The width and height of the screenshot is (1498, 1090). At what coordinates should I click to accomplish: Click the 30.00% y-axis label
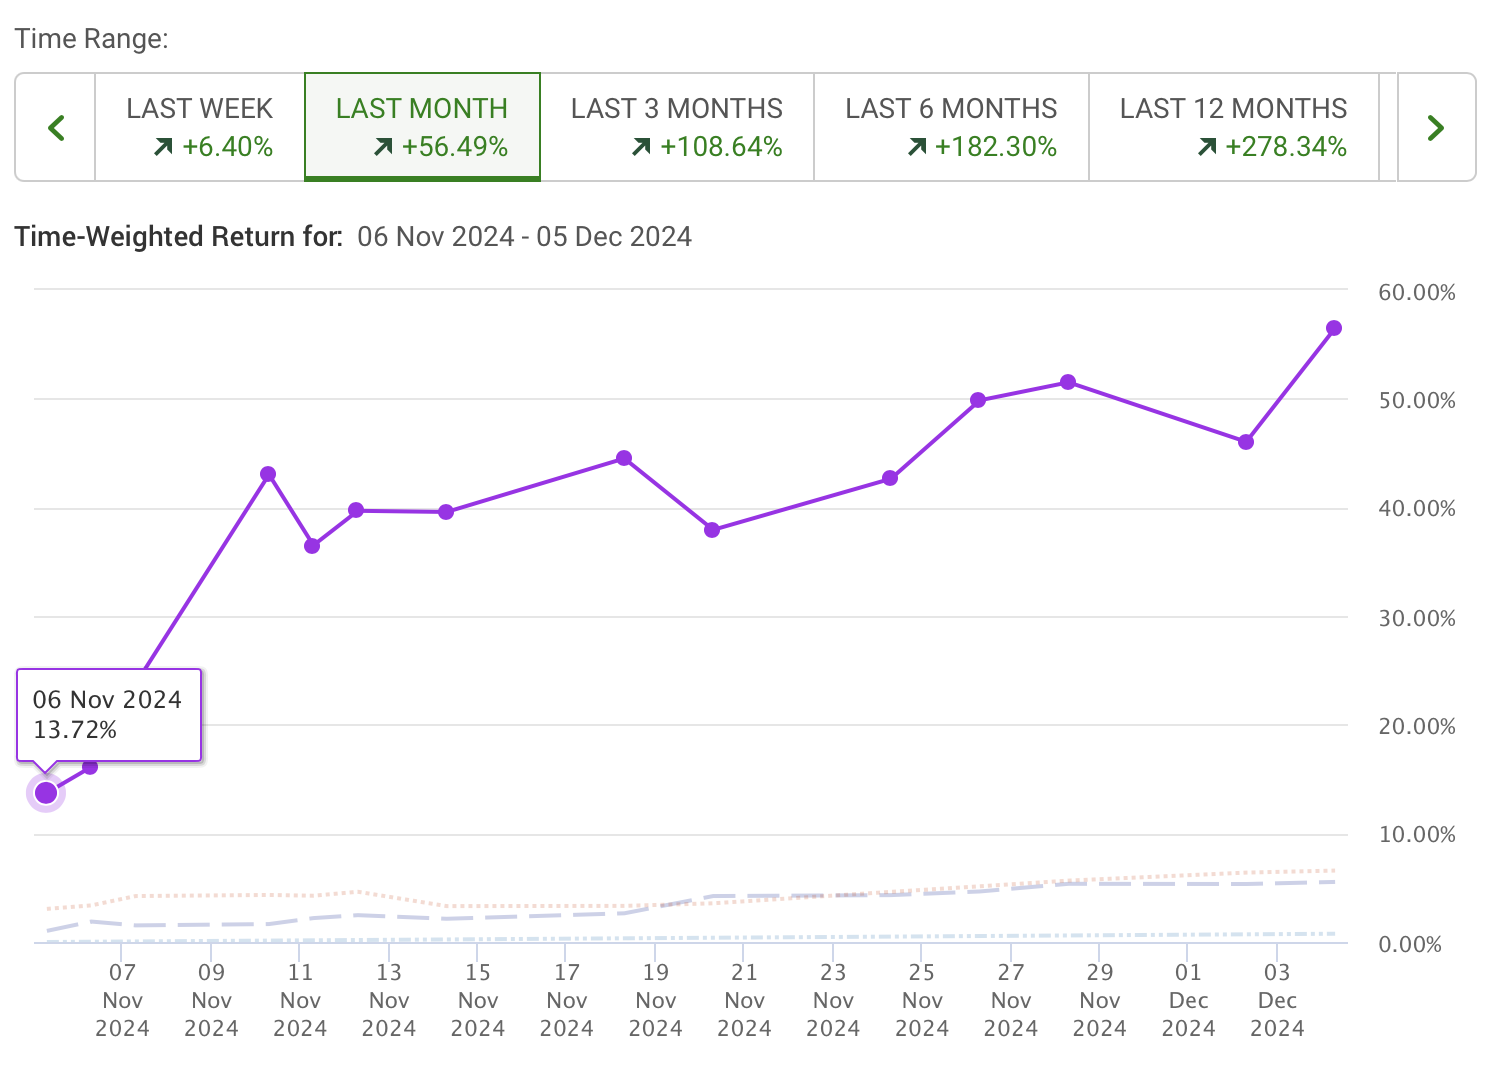1417,618
